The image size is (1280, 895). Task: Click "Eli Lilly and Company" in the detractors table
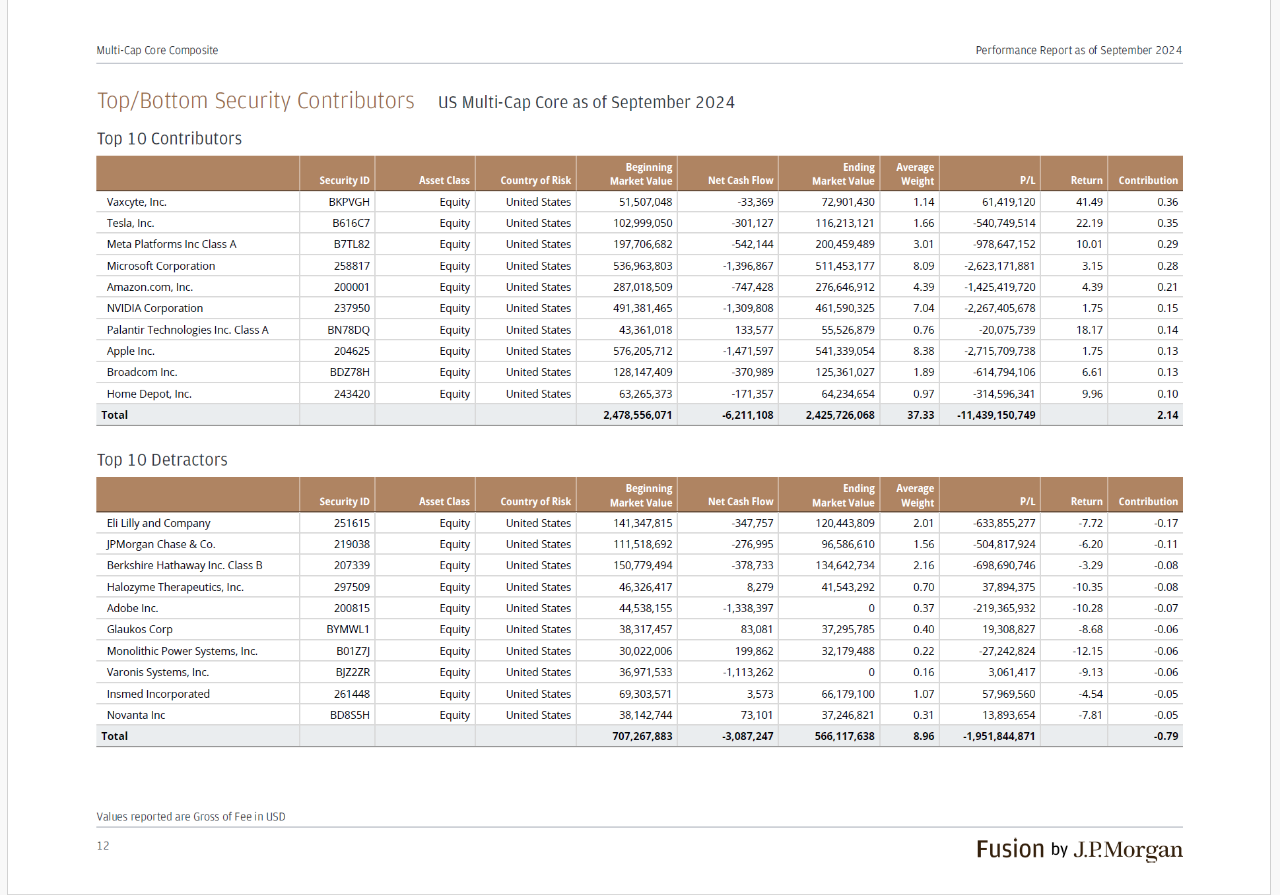[159, 523]
